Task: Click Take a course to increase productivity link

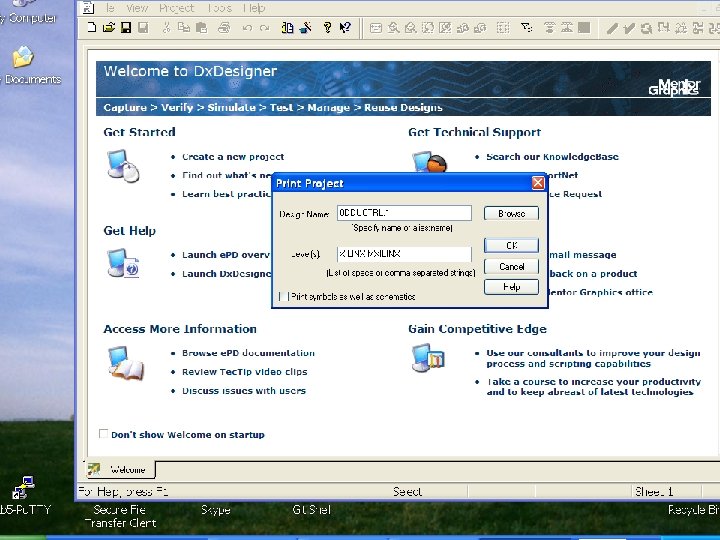Action: (593, 387)
